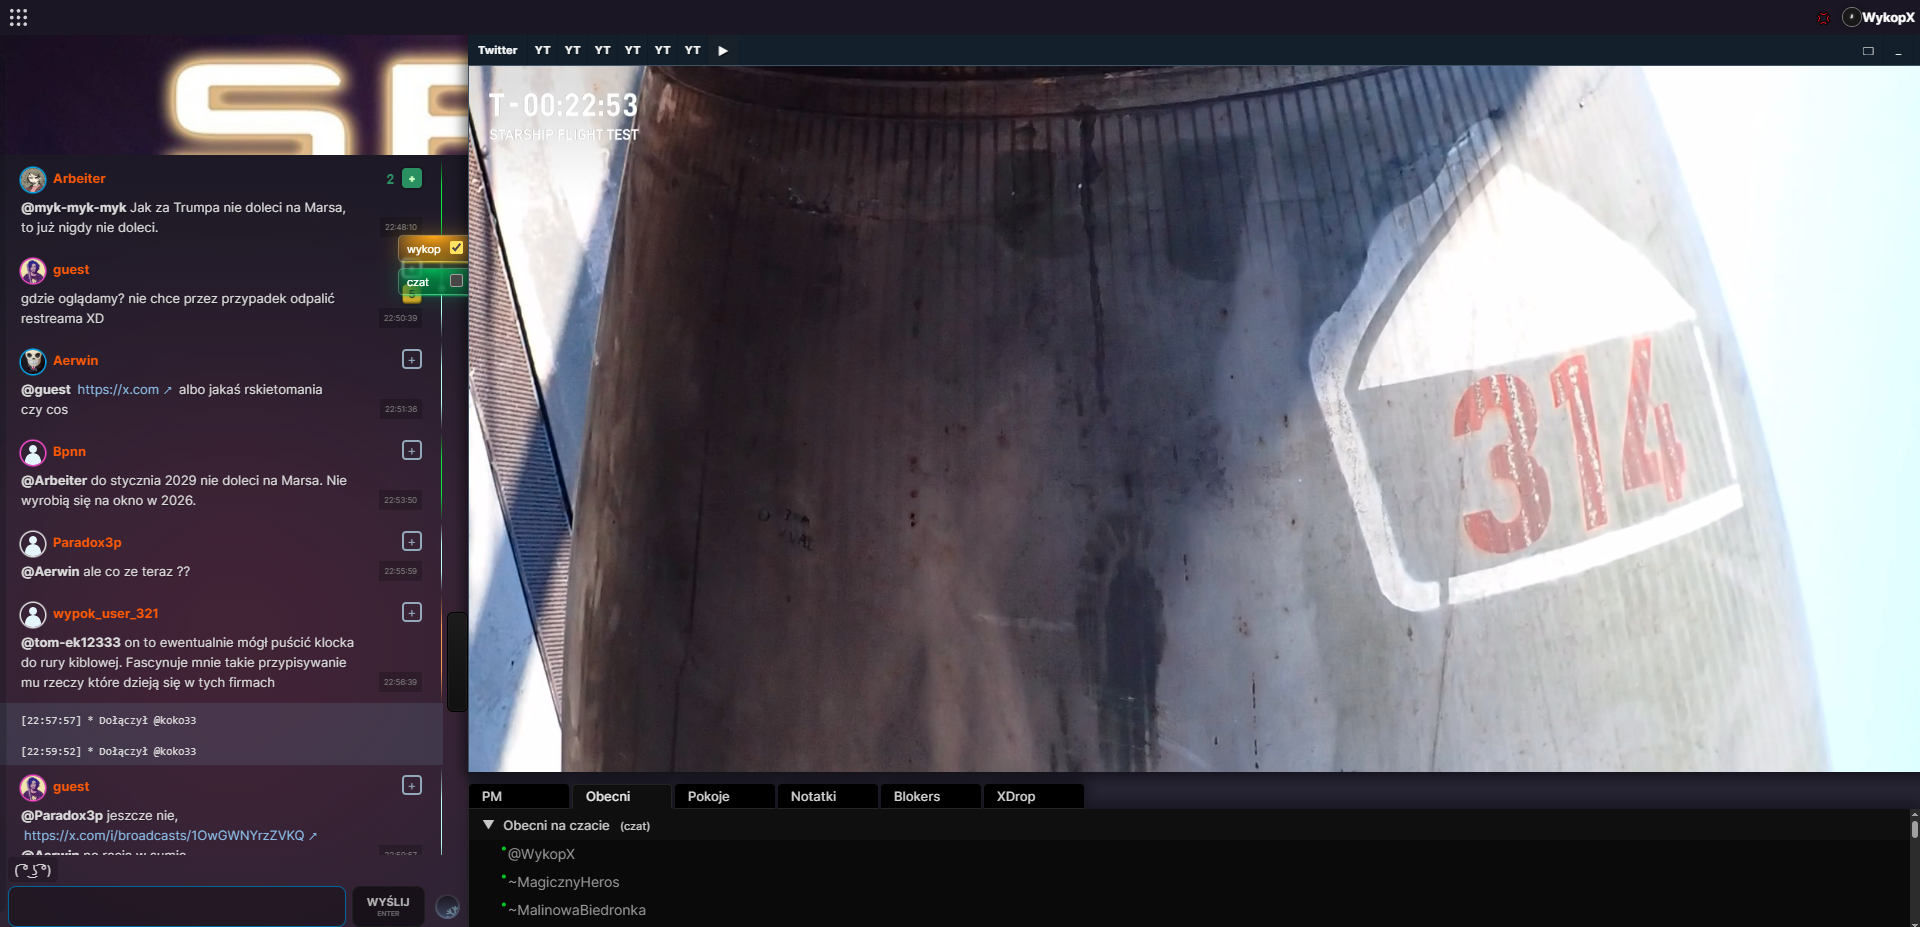Open the Notatki tab
This screenshot has height=927, width=1920.
813,796
